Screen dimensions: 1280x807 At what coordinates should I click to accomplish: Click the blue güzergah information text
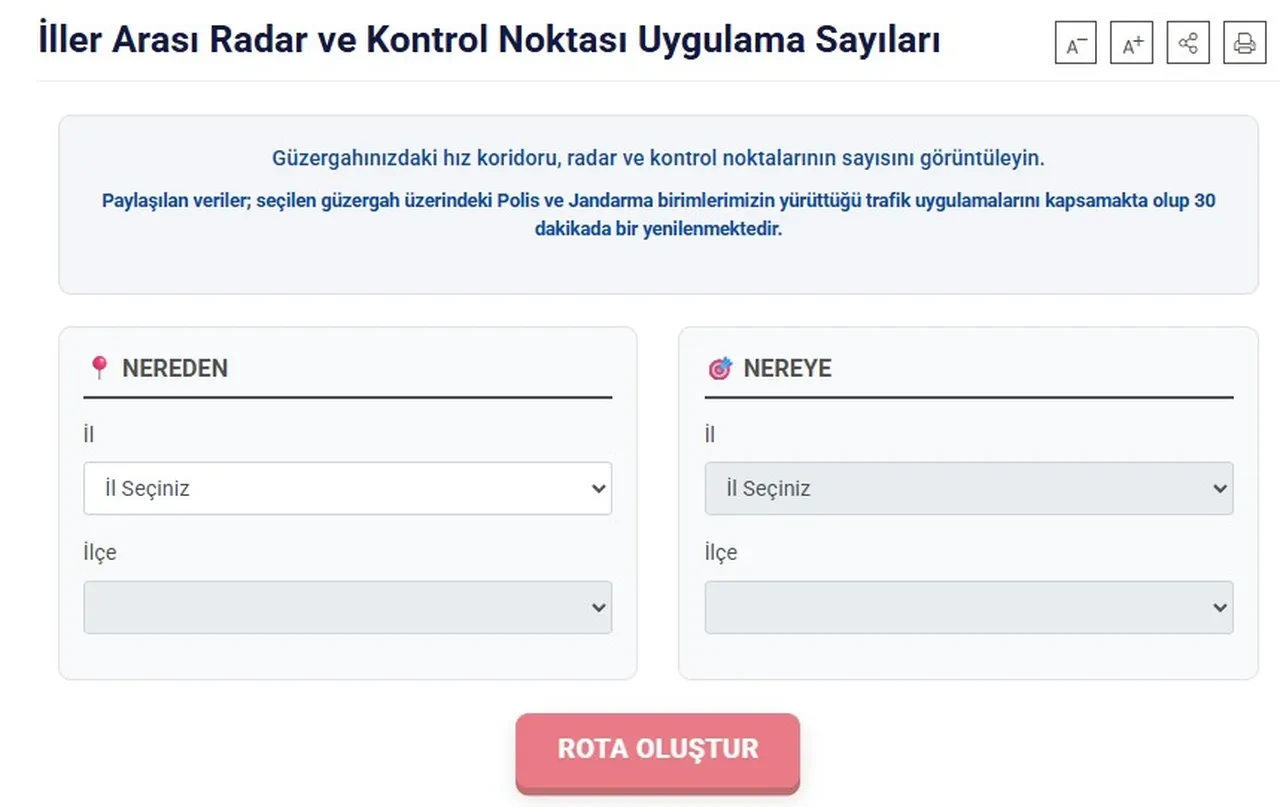pyautogui.click(x=659, y=157)
